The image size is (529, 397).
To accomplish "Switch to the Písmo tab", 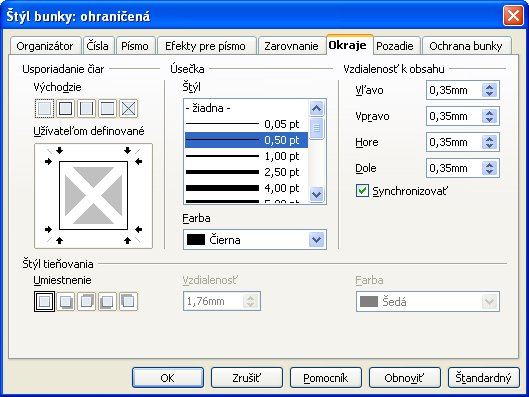I will pyautogui.click(x=135, y=46).
